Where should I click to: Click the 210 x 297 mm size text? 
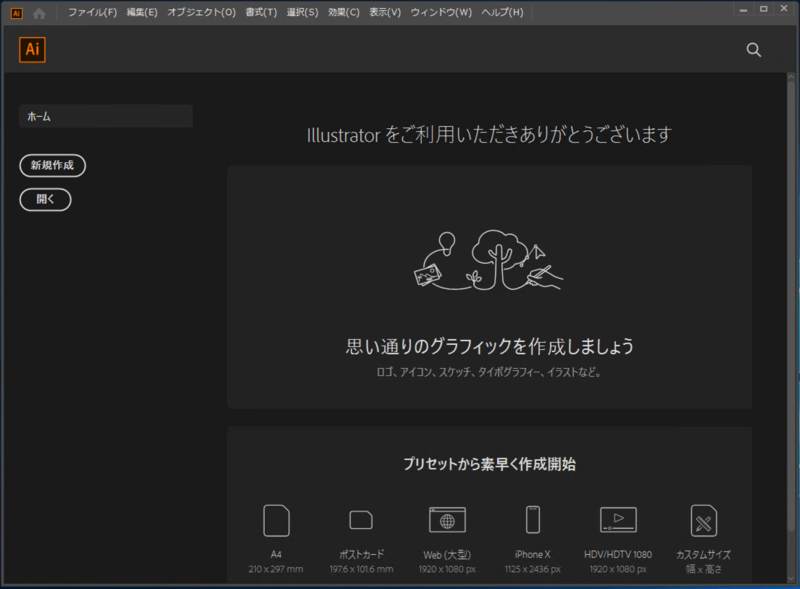[276, 569]
